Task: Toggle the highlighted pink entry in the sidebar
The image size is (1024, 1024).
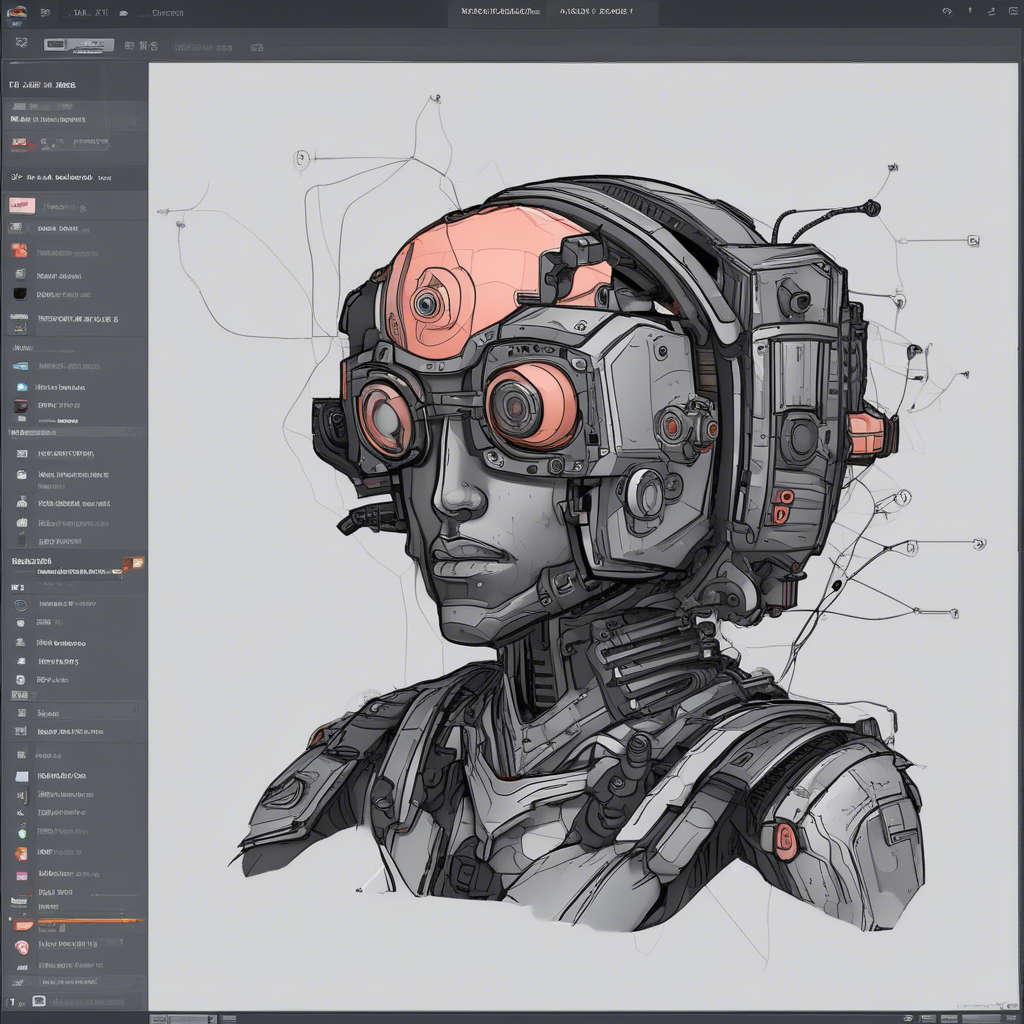Action: (20, 205)
